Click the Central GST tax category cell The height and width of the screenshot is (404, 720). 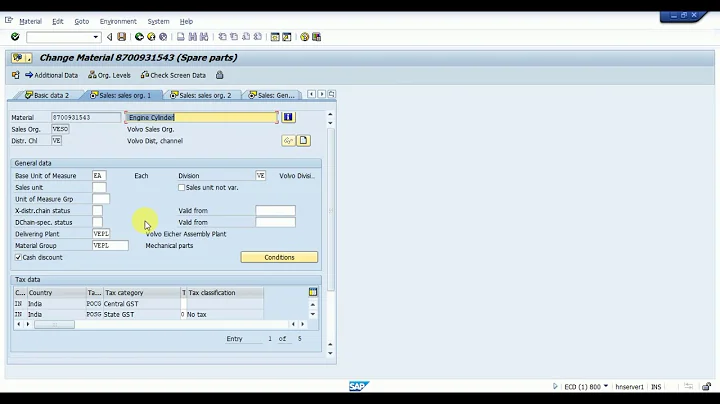(x=142, y=303)
